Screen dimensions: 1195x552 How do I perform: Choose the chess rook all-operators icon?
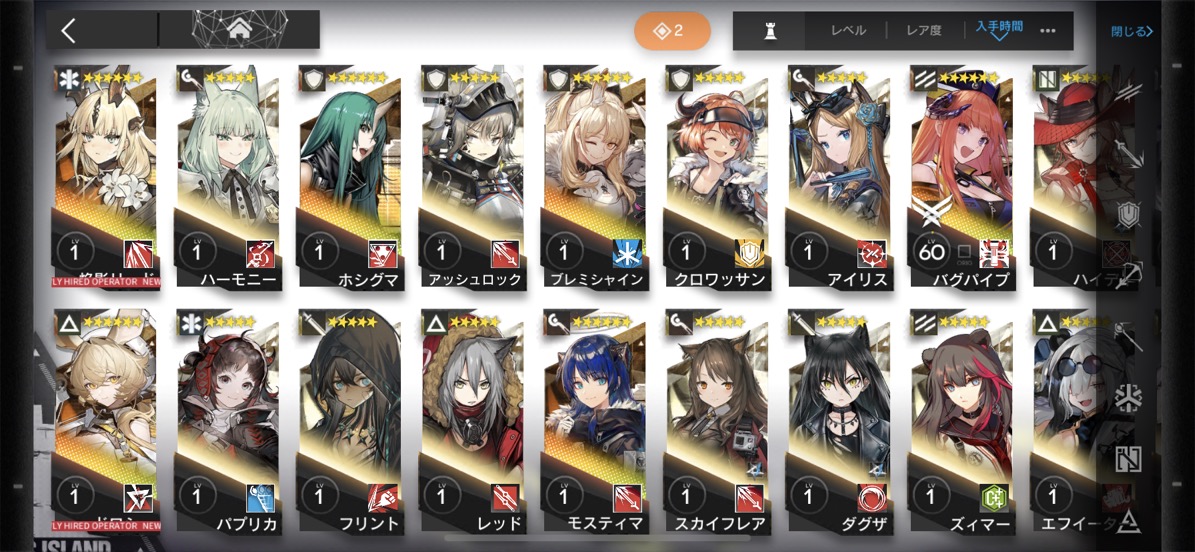(x=770, y=30)
